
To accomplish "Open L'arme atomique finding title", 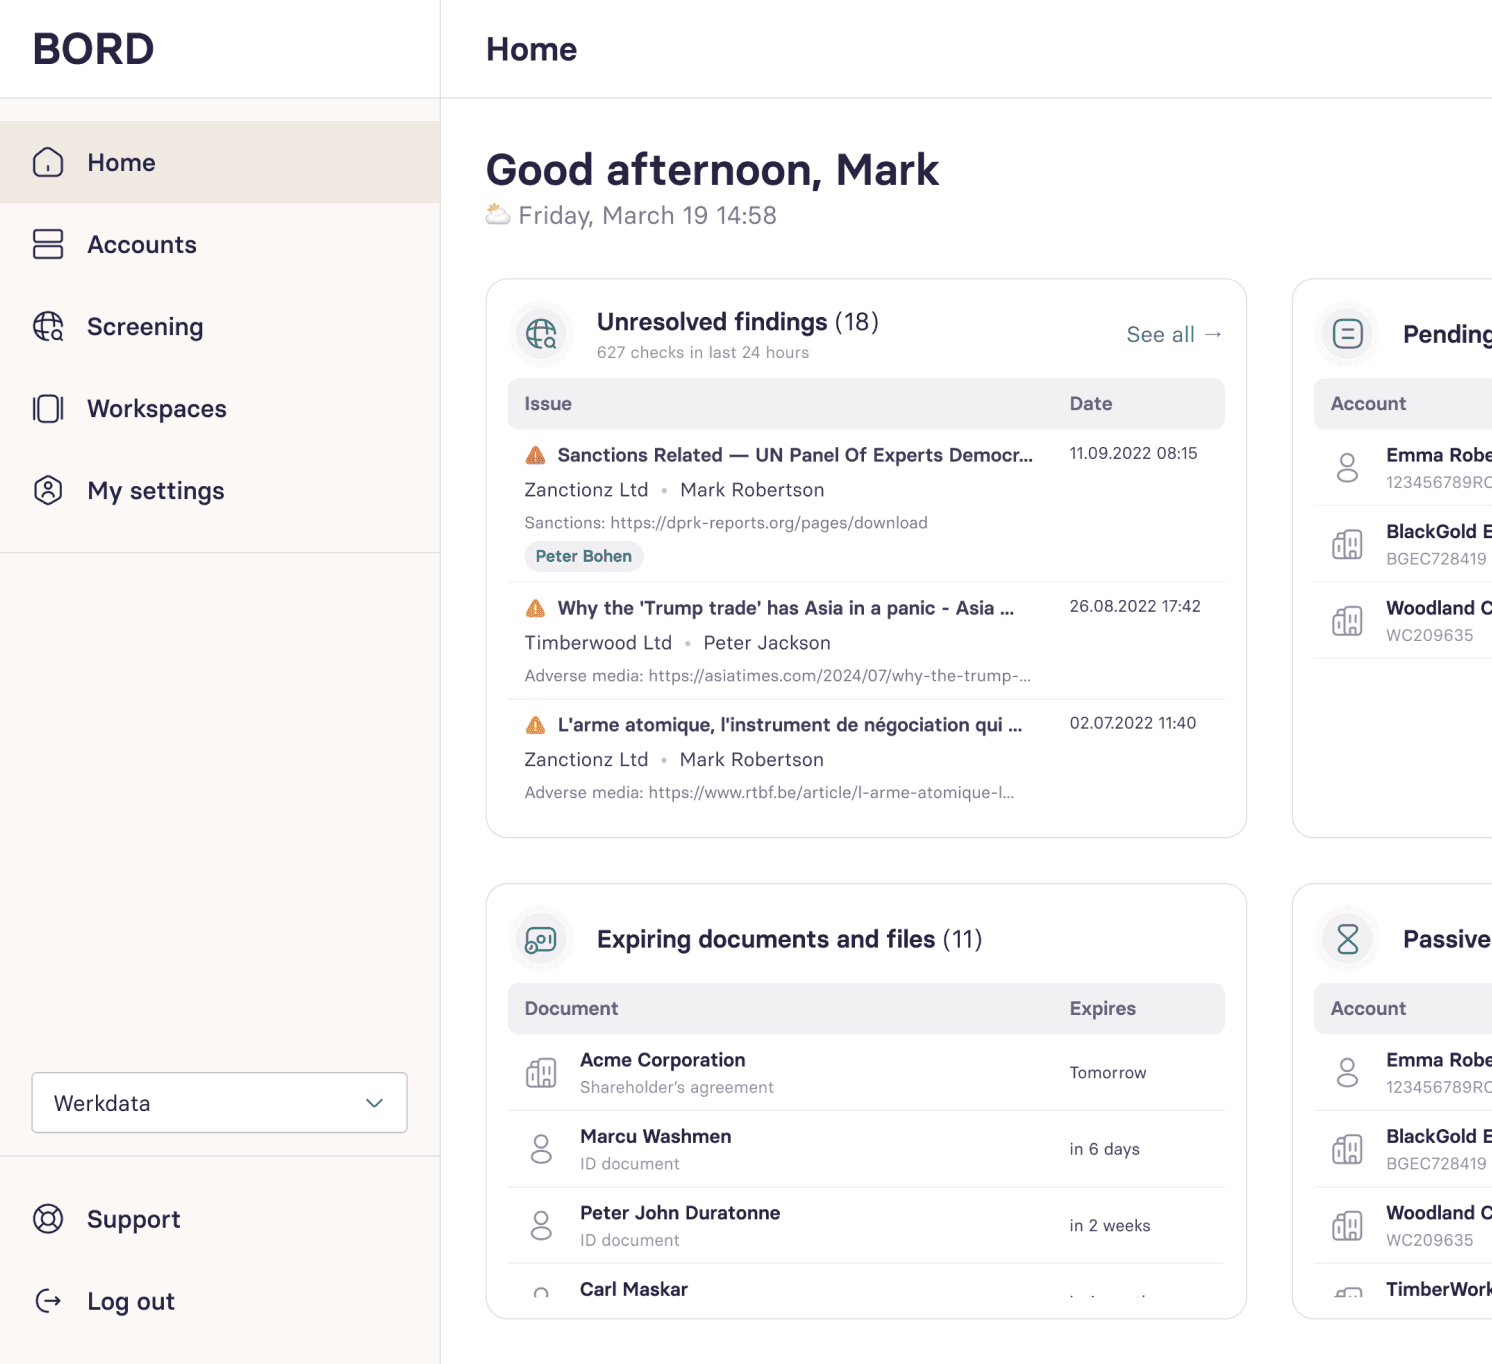I will (790, 725).
